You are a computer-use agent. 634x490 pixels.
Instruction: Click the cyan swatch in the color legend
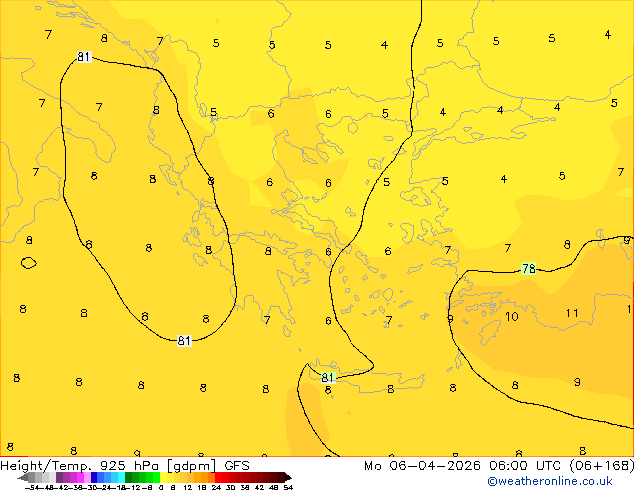[x=121, y=477]
